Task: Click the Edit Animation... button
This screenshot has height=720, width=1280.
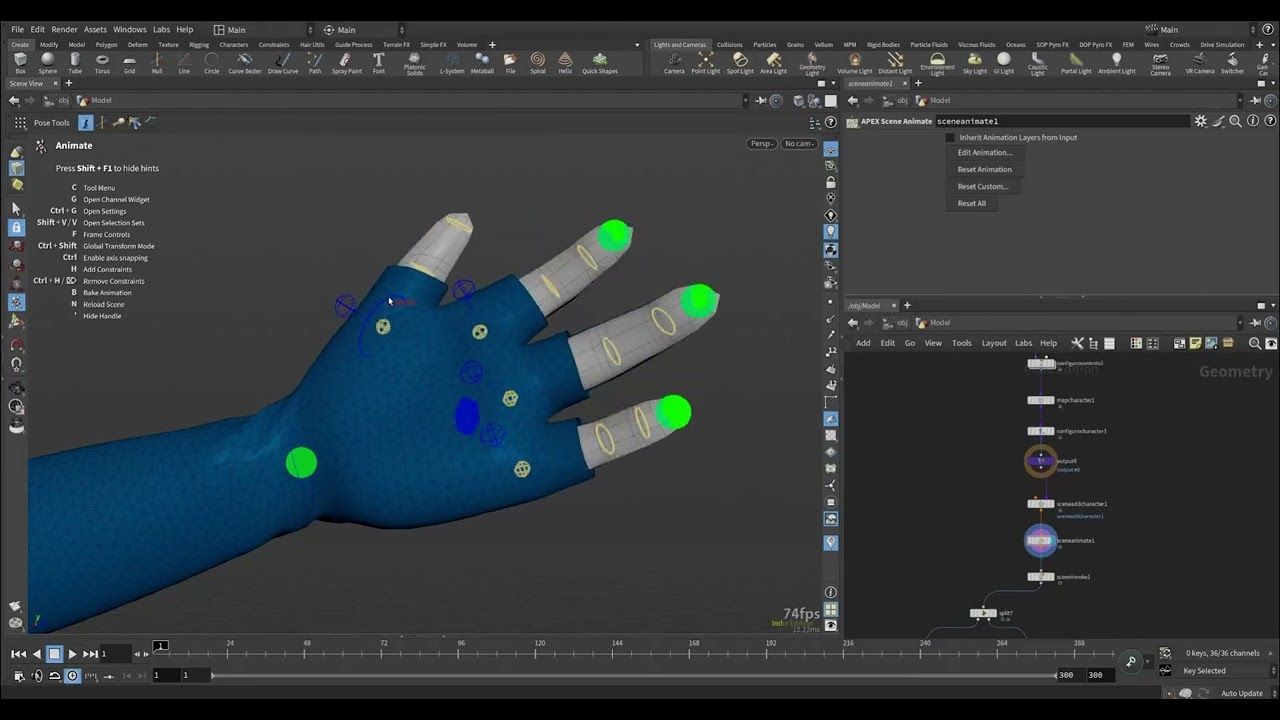Action: coord(985,153)
